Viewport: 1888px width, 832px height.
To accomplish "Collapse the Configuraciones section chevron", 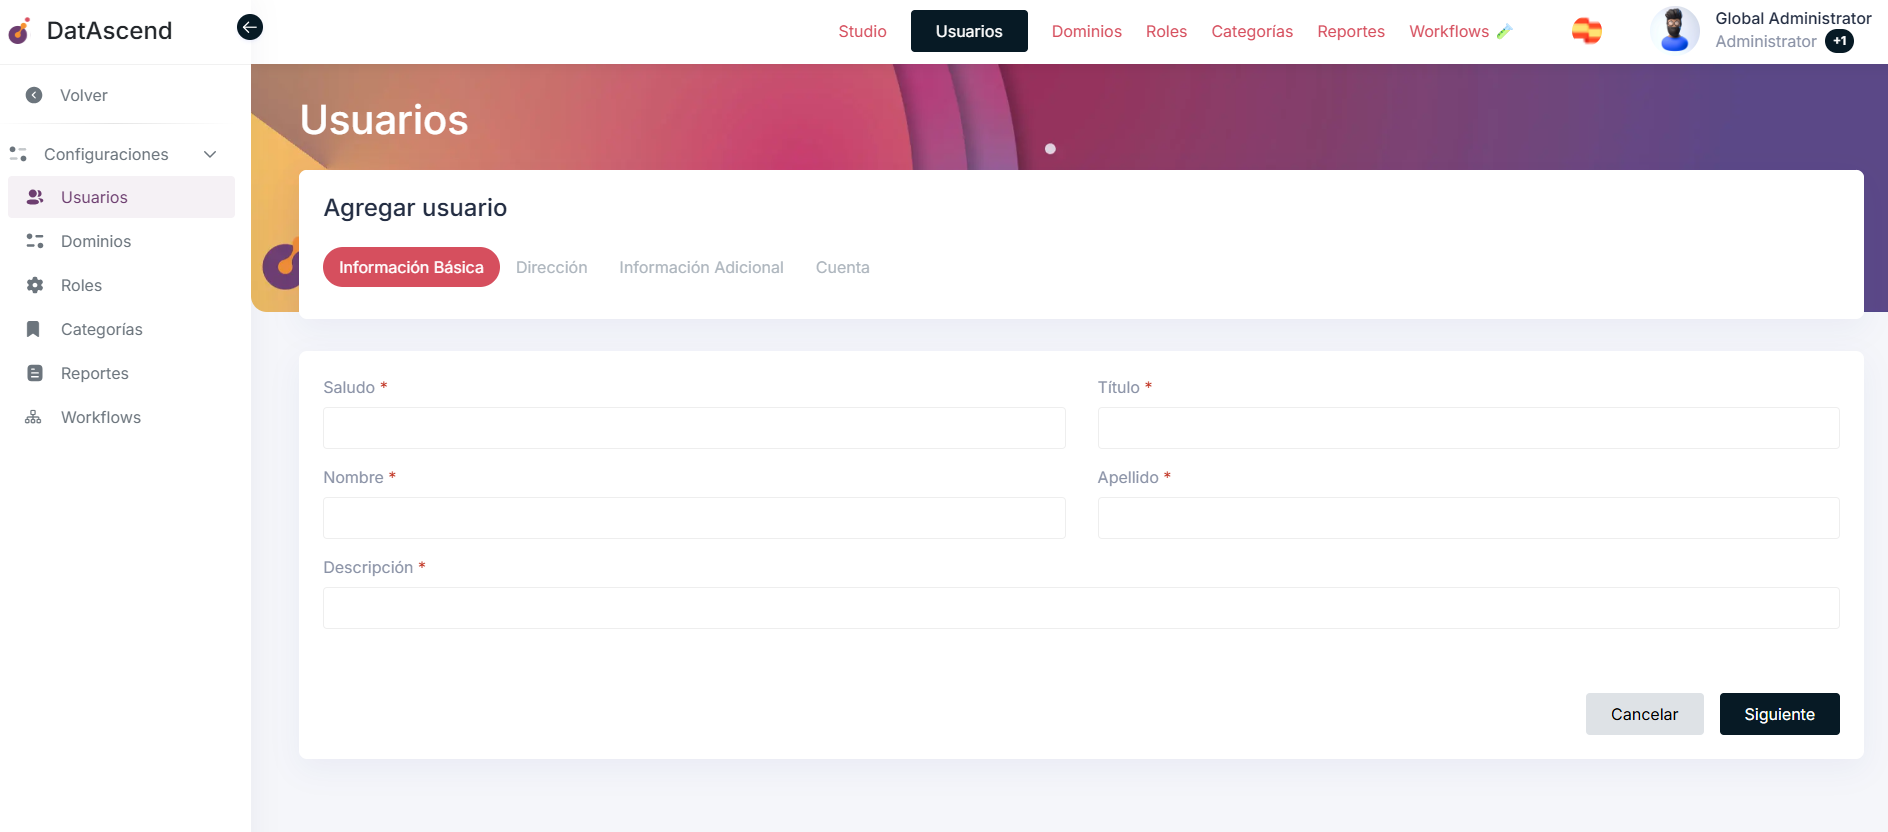I will point(210,154).
